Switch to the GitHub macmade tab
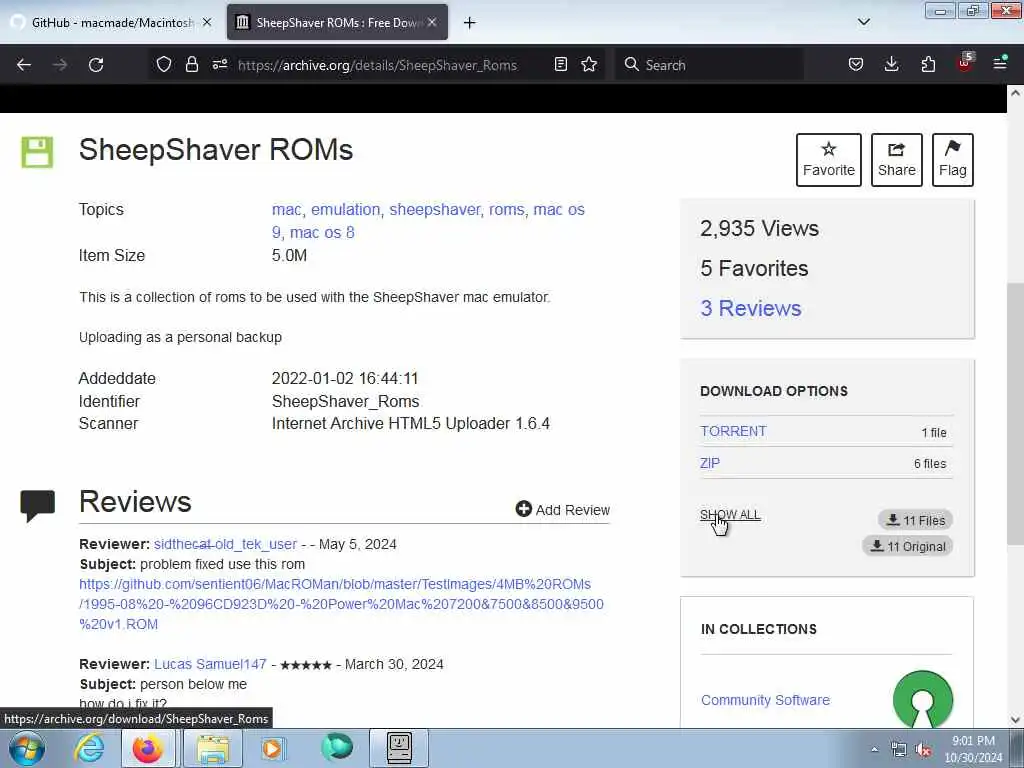This screenshot has width=1024, height=768. [x=112, y=23]
